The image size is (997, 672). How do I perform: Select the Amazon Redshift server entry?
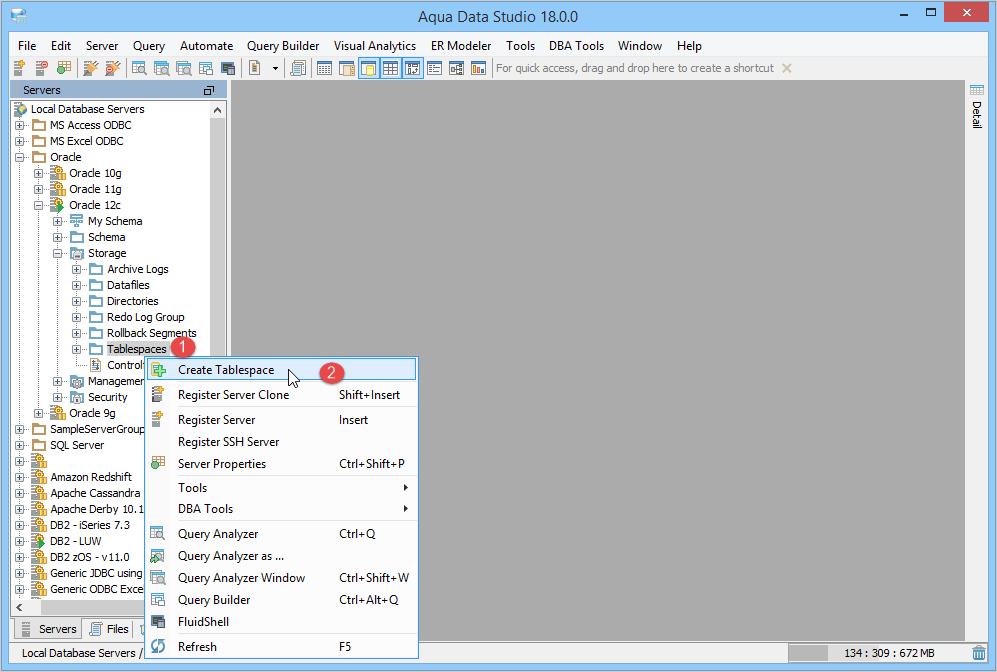click(91, 477)
